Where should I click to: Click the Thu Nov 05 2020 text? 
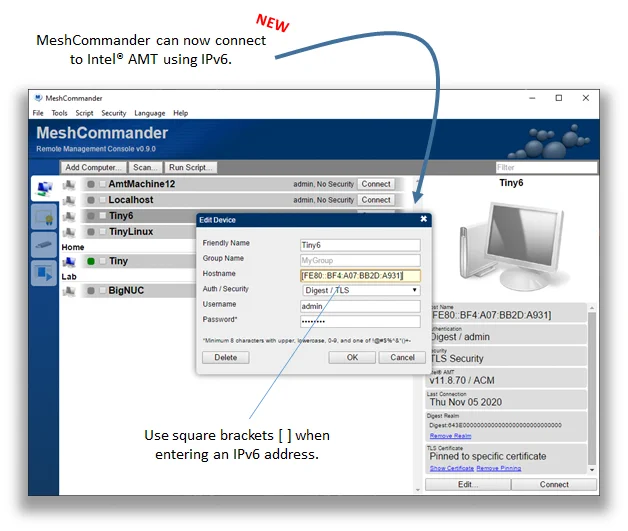pyautogui.click(x=465, y=402)
